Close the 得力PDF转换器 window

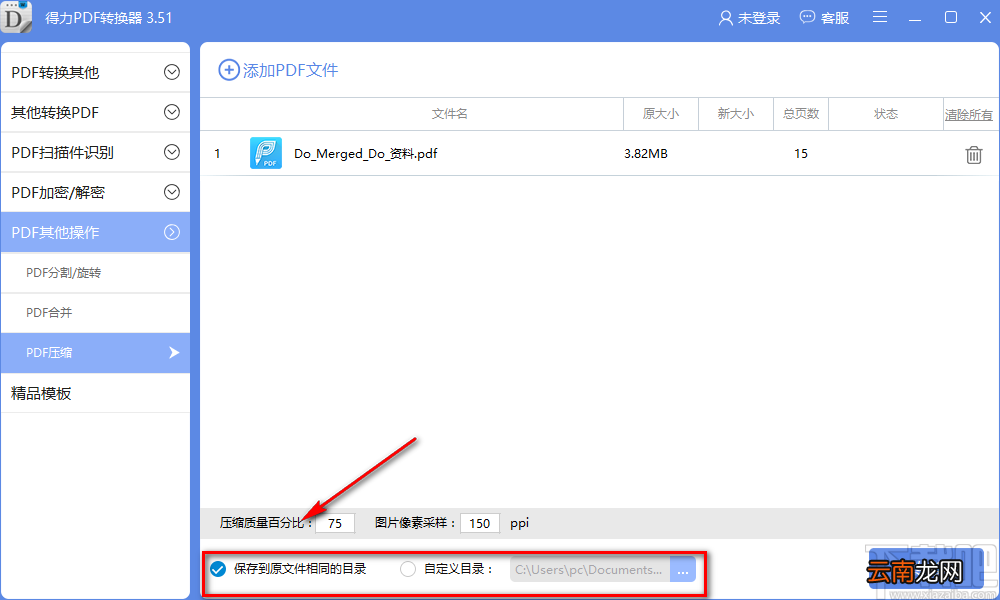tap(985, 17)
